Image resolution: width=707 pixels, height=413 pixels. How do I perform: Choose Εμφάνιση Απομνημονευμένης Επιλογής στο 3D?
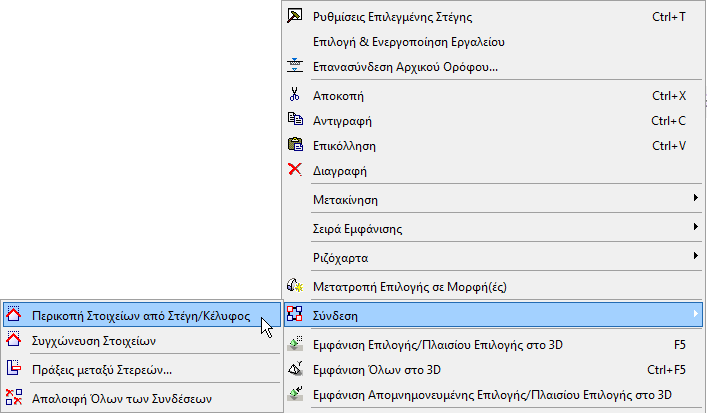point(493,395)
